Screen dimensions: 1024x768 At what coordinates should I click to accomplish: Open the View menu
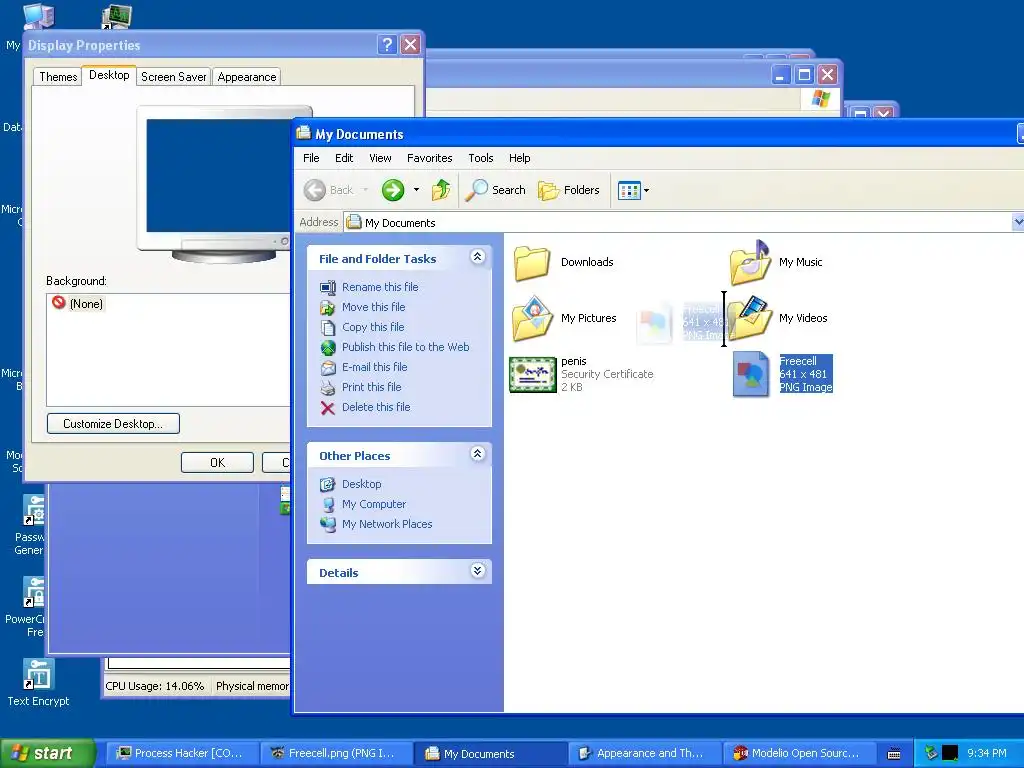[380, 158]
